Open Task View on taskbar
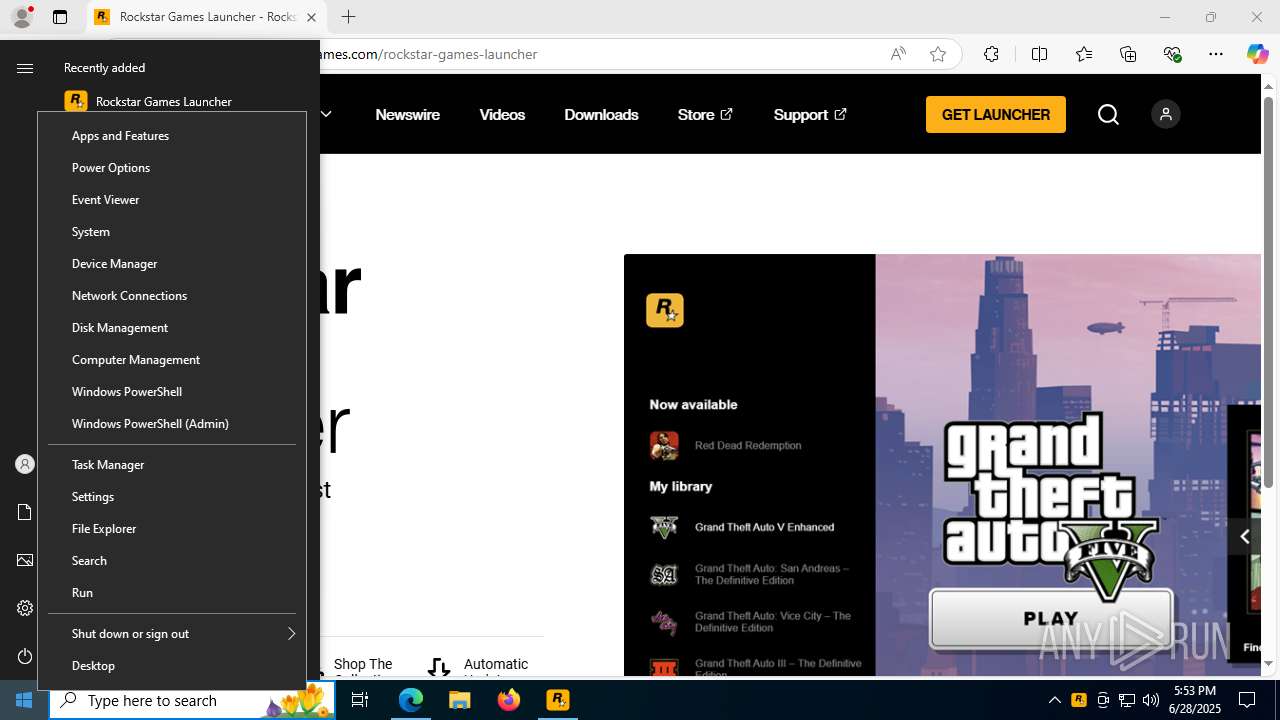 tap(360, 700)
